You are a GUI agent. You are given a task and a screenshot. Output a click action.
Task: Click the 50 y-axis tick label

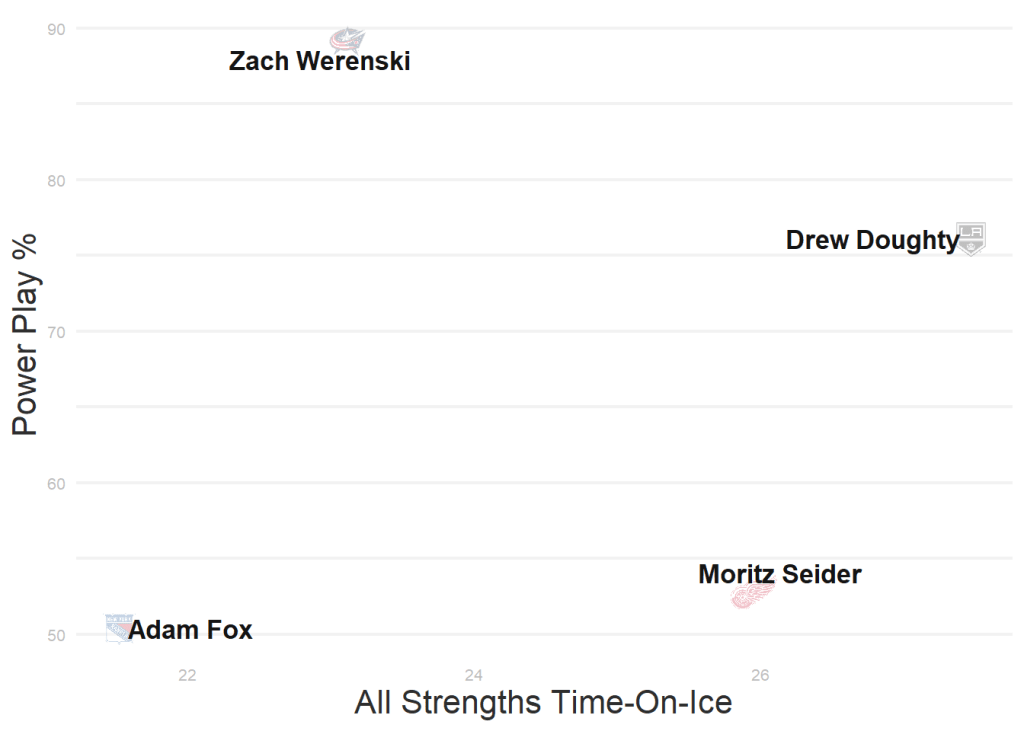point(56,635)
